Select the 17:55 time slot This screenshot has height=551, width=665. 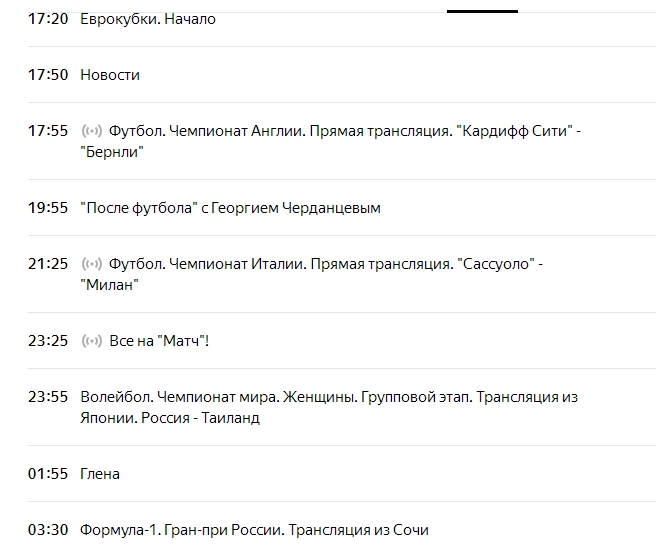coord(48,131)
